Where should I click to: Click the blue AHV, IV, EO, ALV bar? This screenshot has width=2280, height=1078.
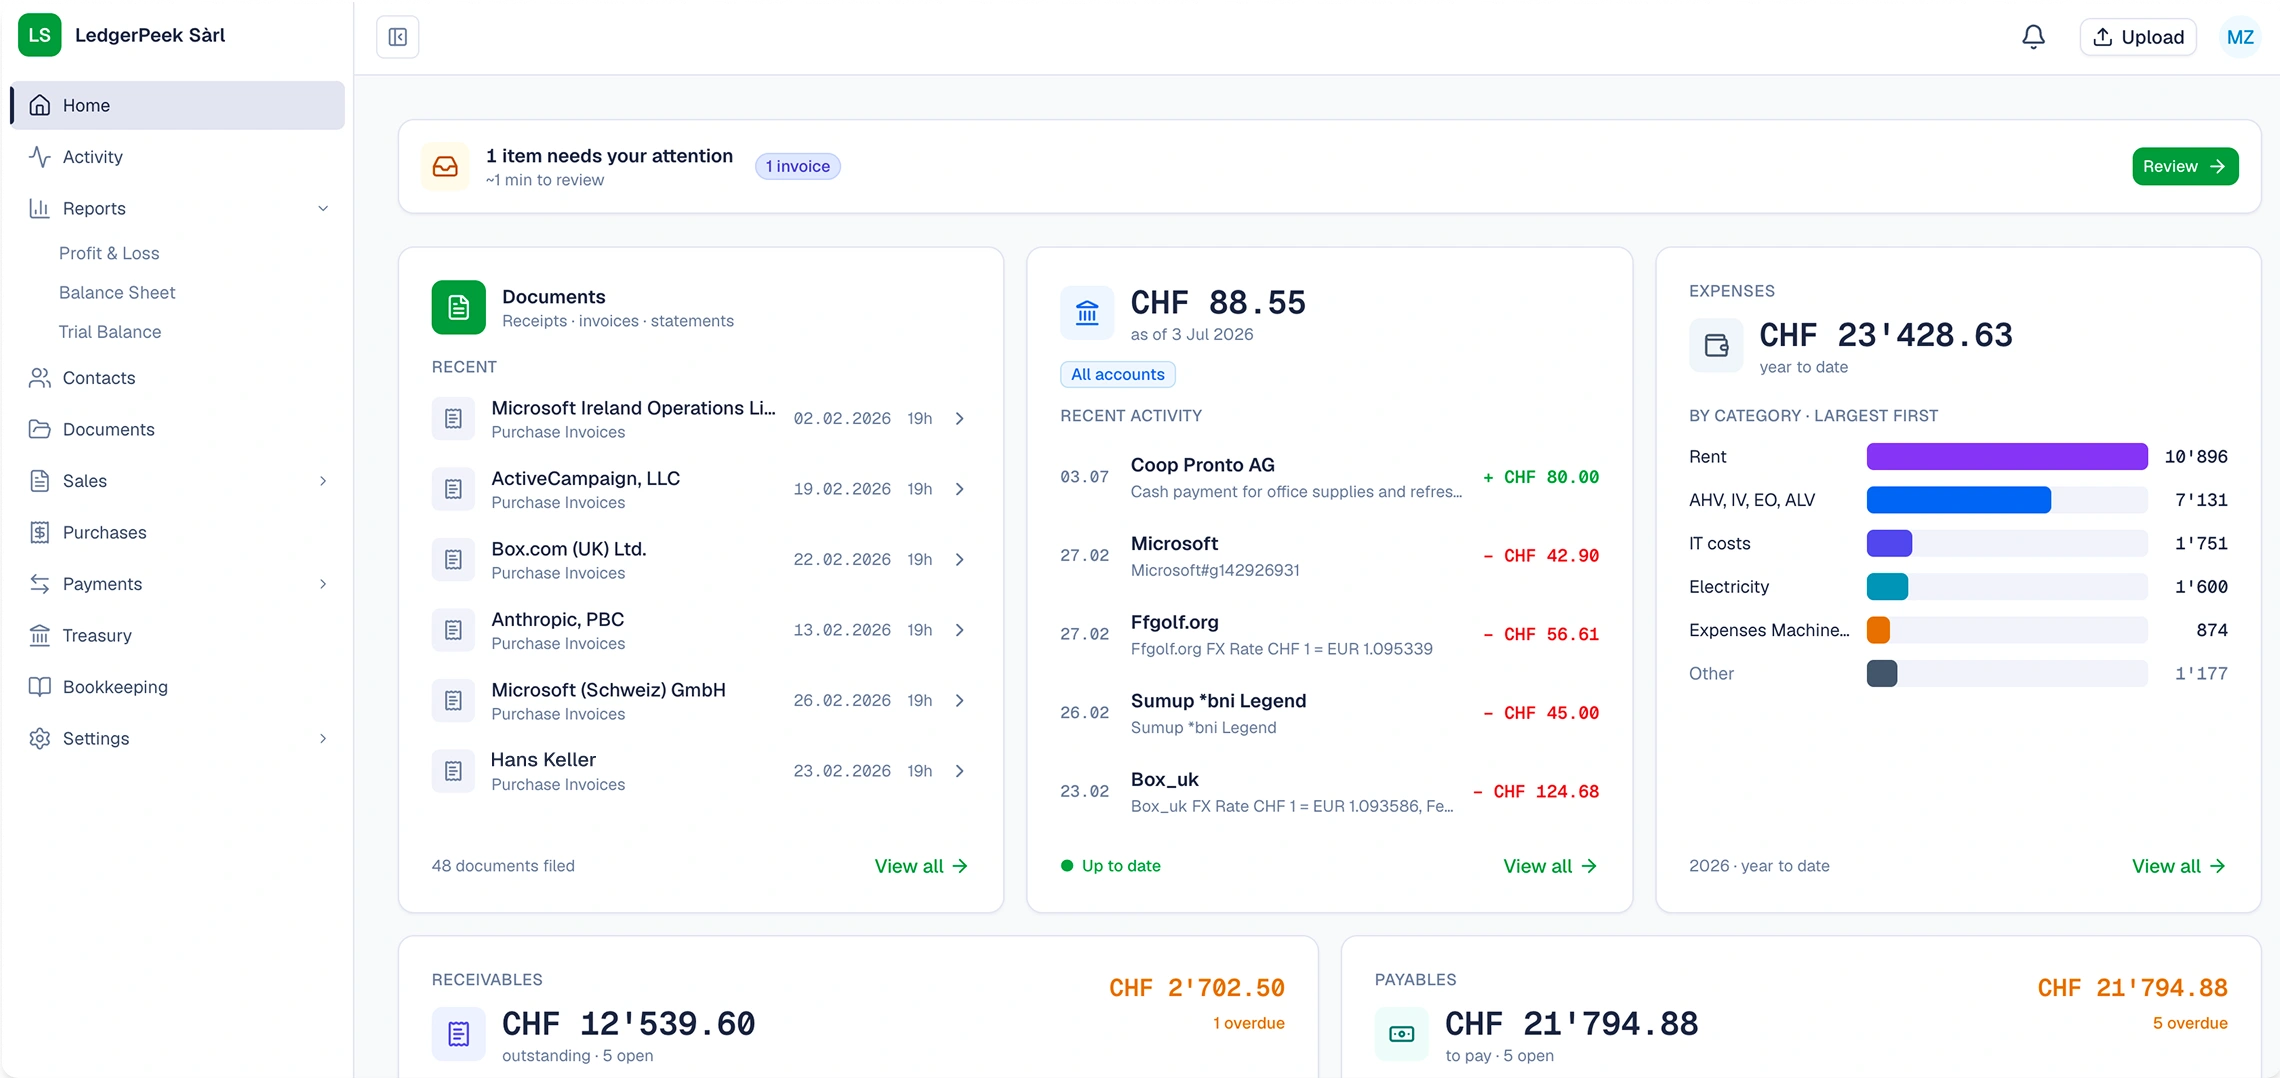1959,500
